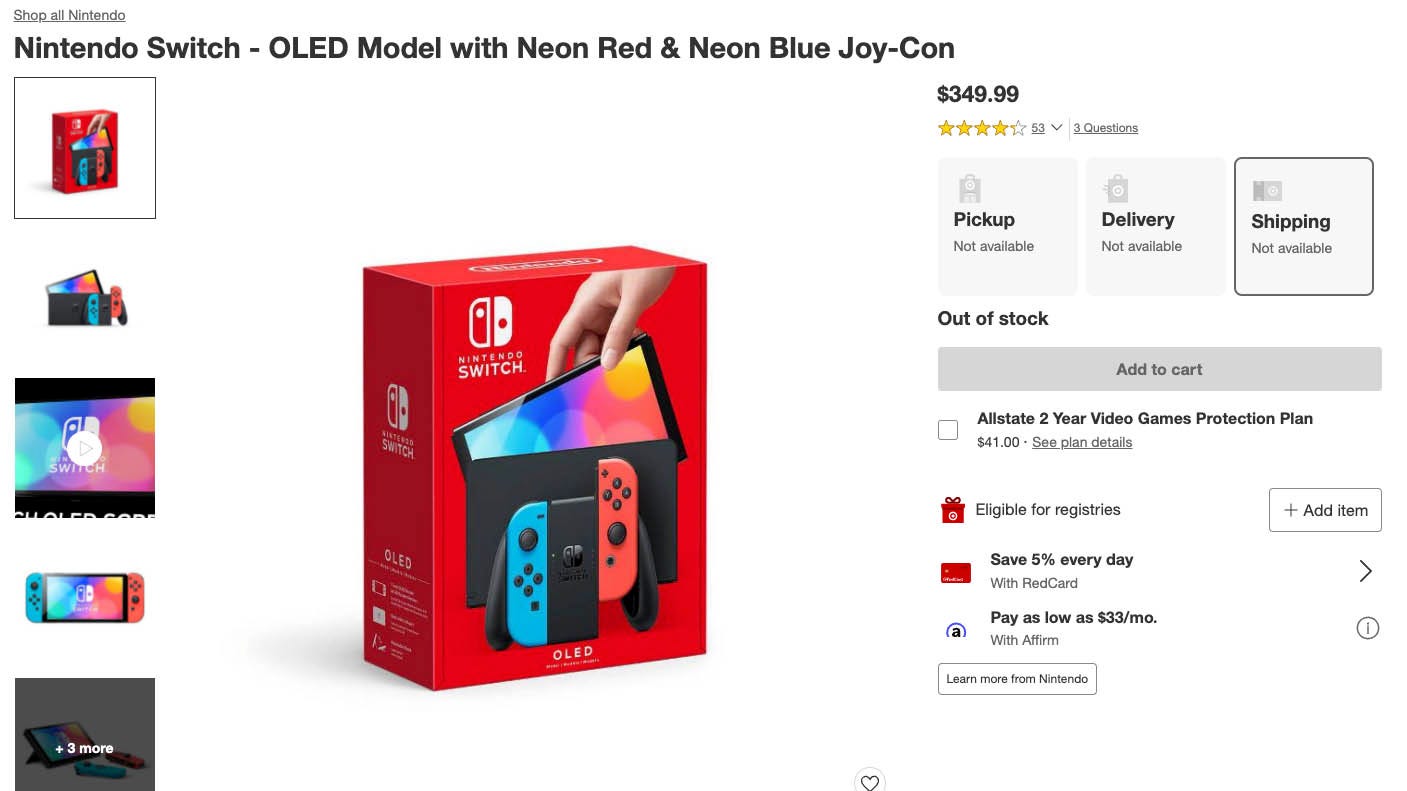Expand the Save 5% RedCard details

[1365, 570]
